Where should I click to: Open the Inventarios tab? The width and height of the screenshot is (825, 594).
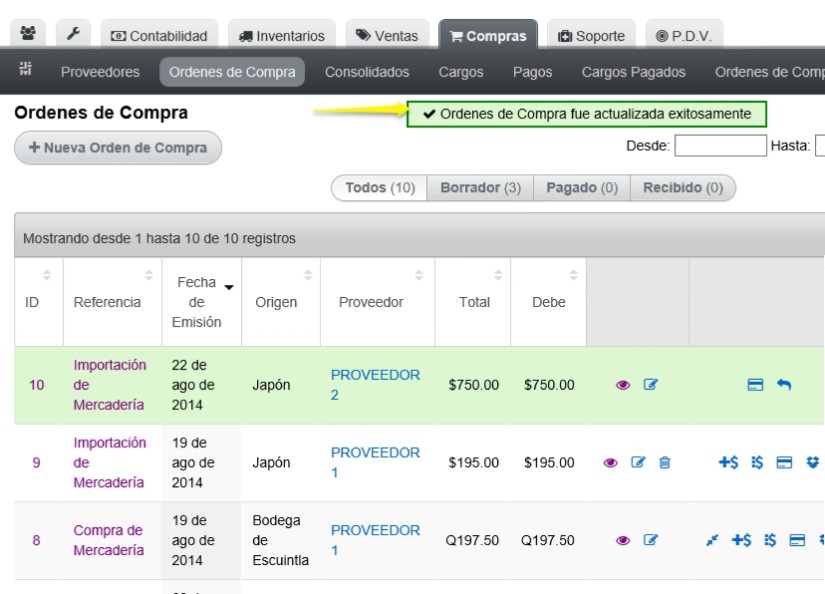tap(281, 35)
